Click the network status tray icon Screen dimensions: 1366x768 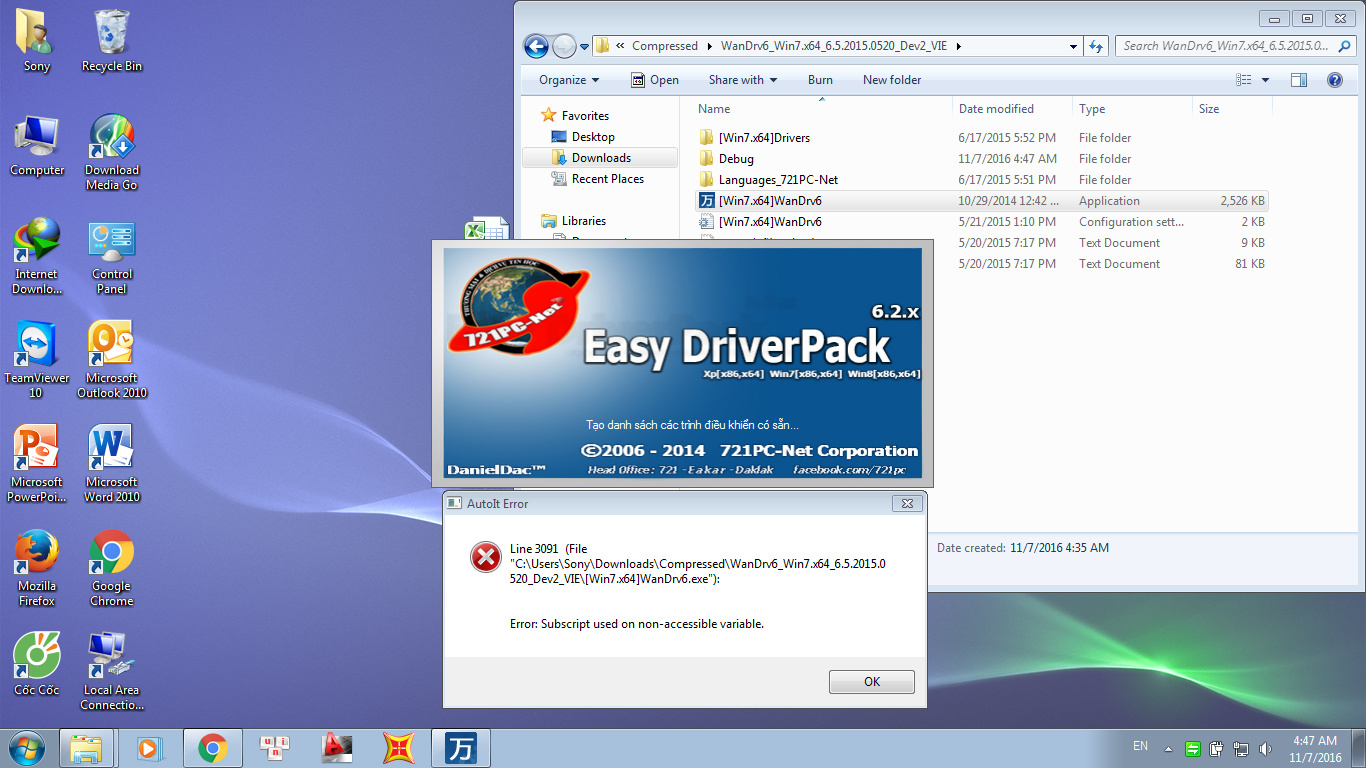[x=1241, y=748]
